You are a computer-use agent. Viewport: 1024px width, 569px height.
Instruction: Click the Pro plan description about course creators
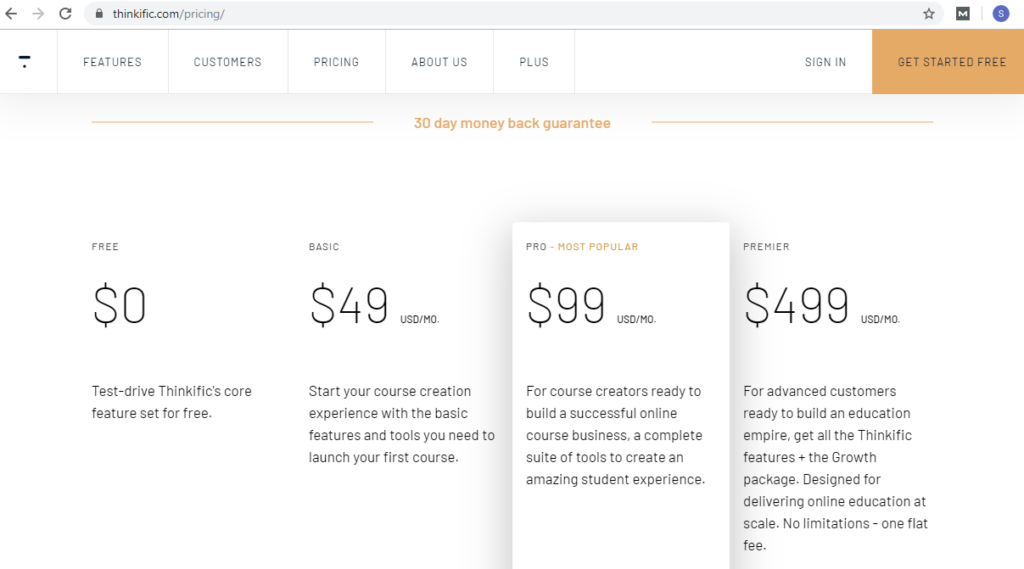616,435
